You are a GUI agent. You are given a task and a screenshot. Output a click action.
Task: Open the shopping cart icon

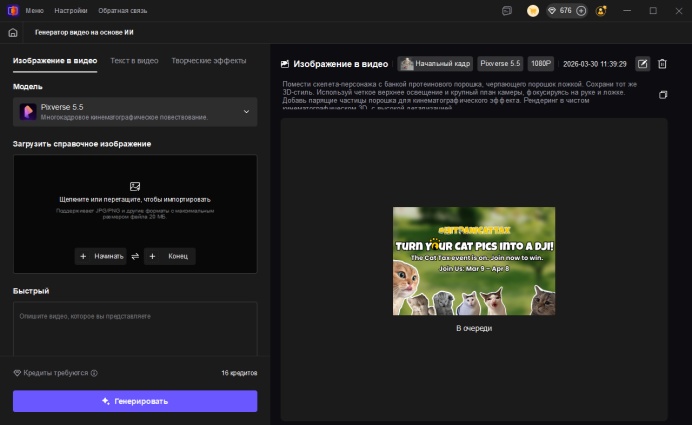[x=533, y=11]
